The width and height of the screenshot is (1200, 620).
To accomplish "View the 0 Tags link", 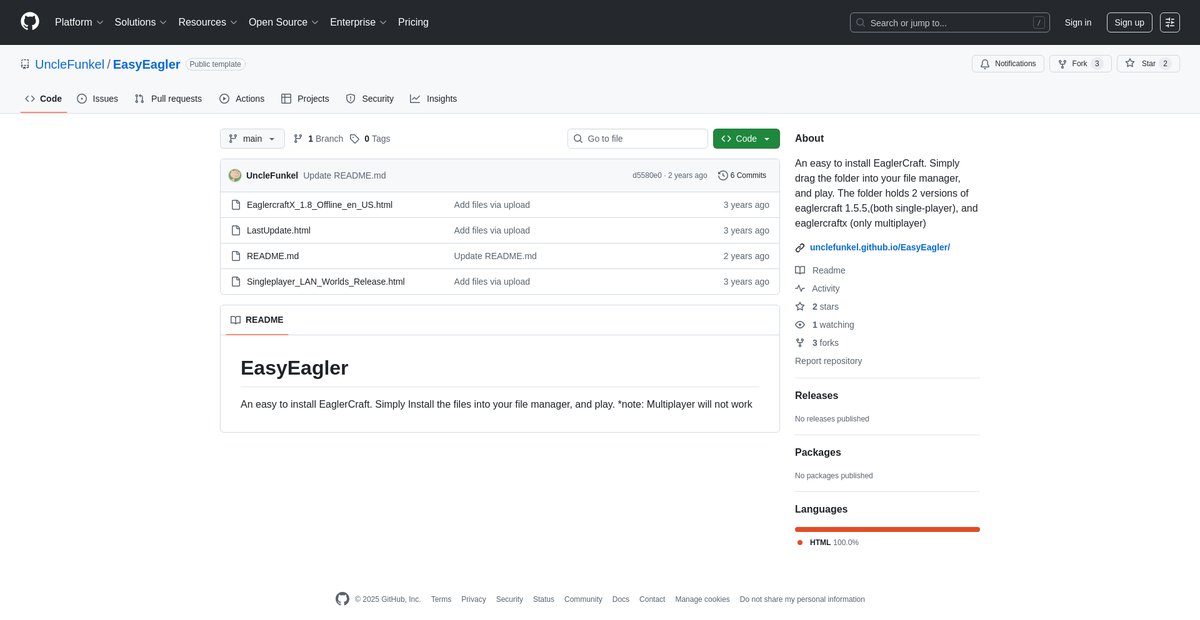I will 370,139.
